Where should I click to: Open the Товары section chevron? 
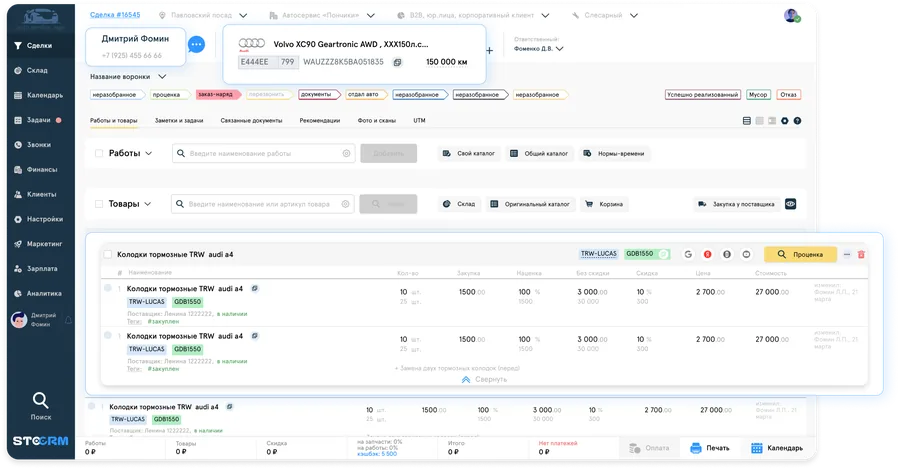point(148,204)
